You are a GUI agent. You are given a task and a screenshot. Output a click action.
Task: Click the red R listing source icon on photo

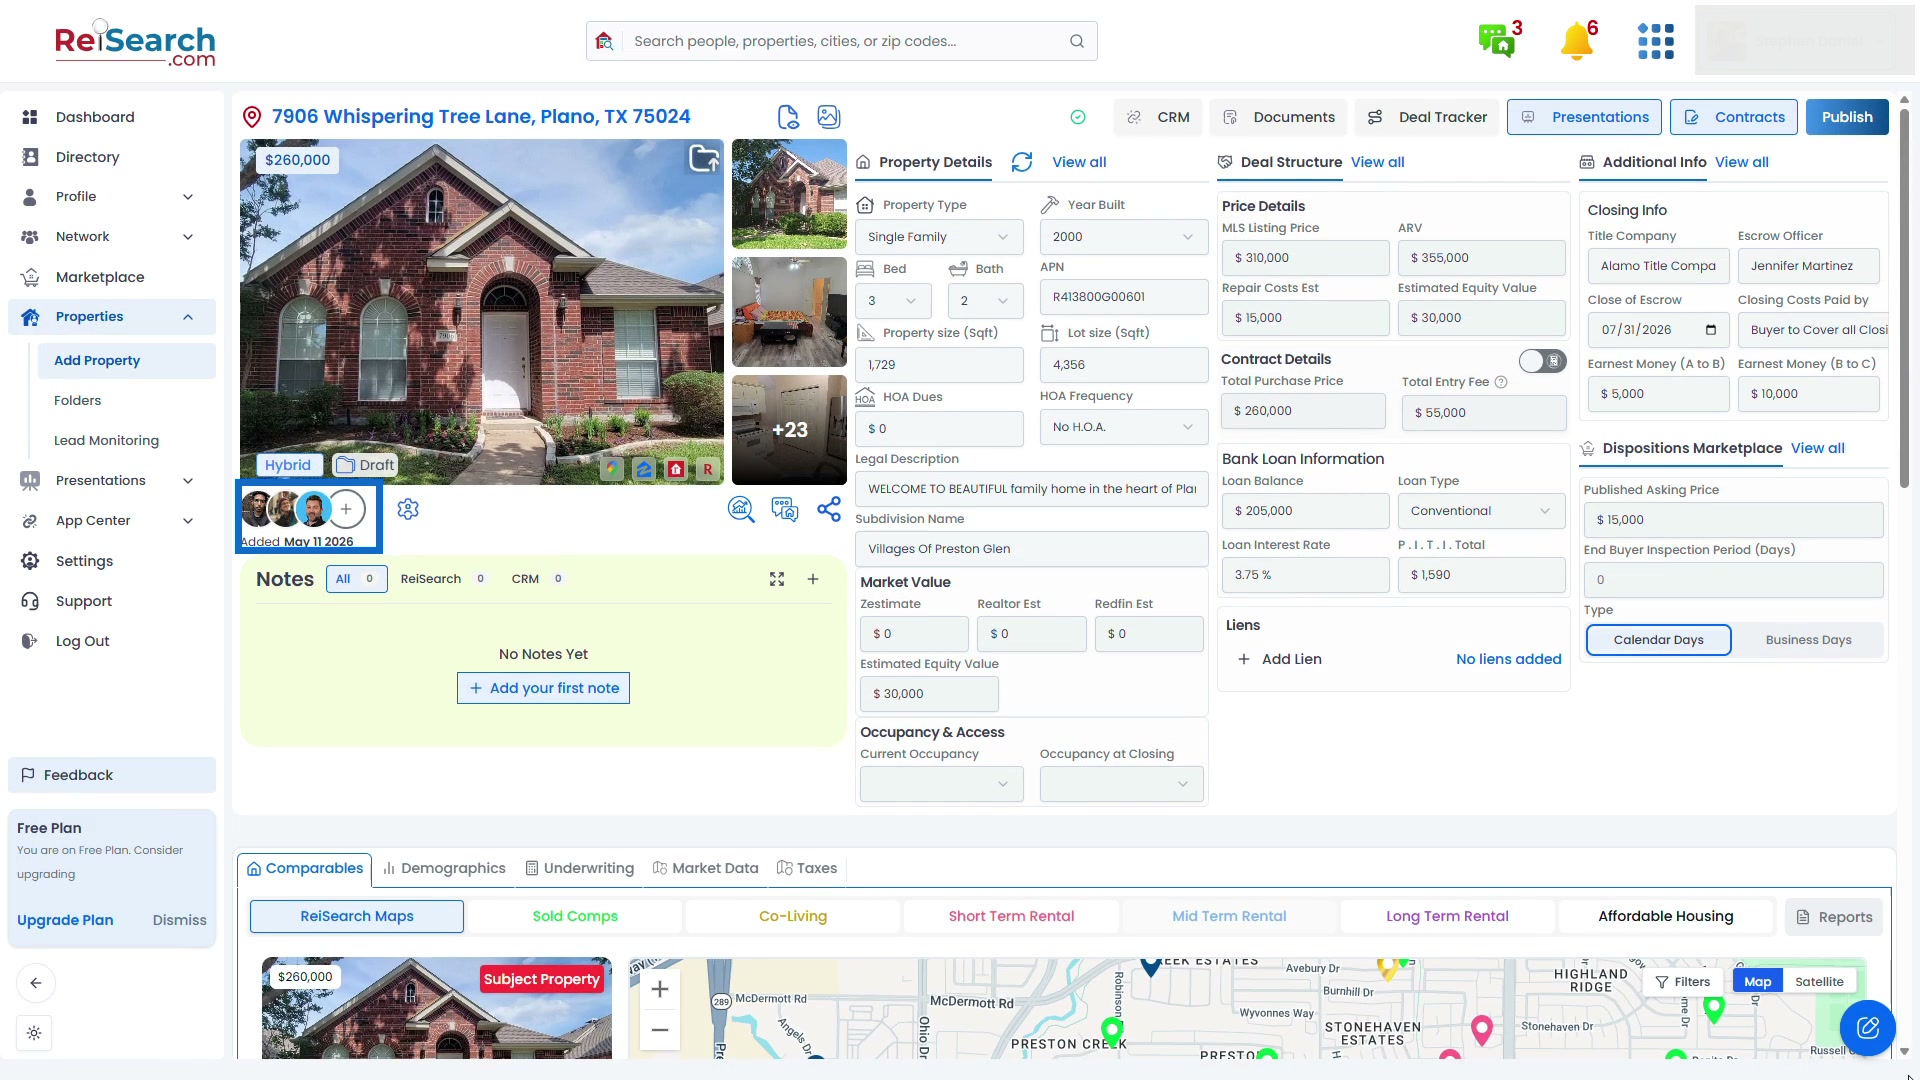pos(708,468)
